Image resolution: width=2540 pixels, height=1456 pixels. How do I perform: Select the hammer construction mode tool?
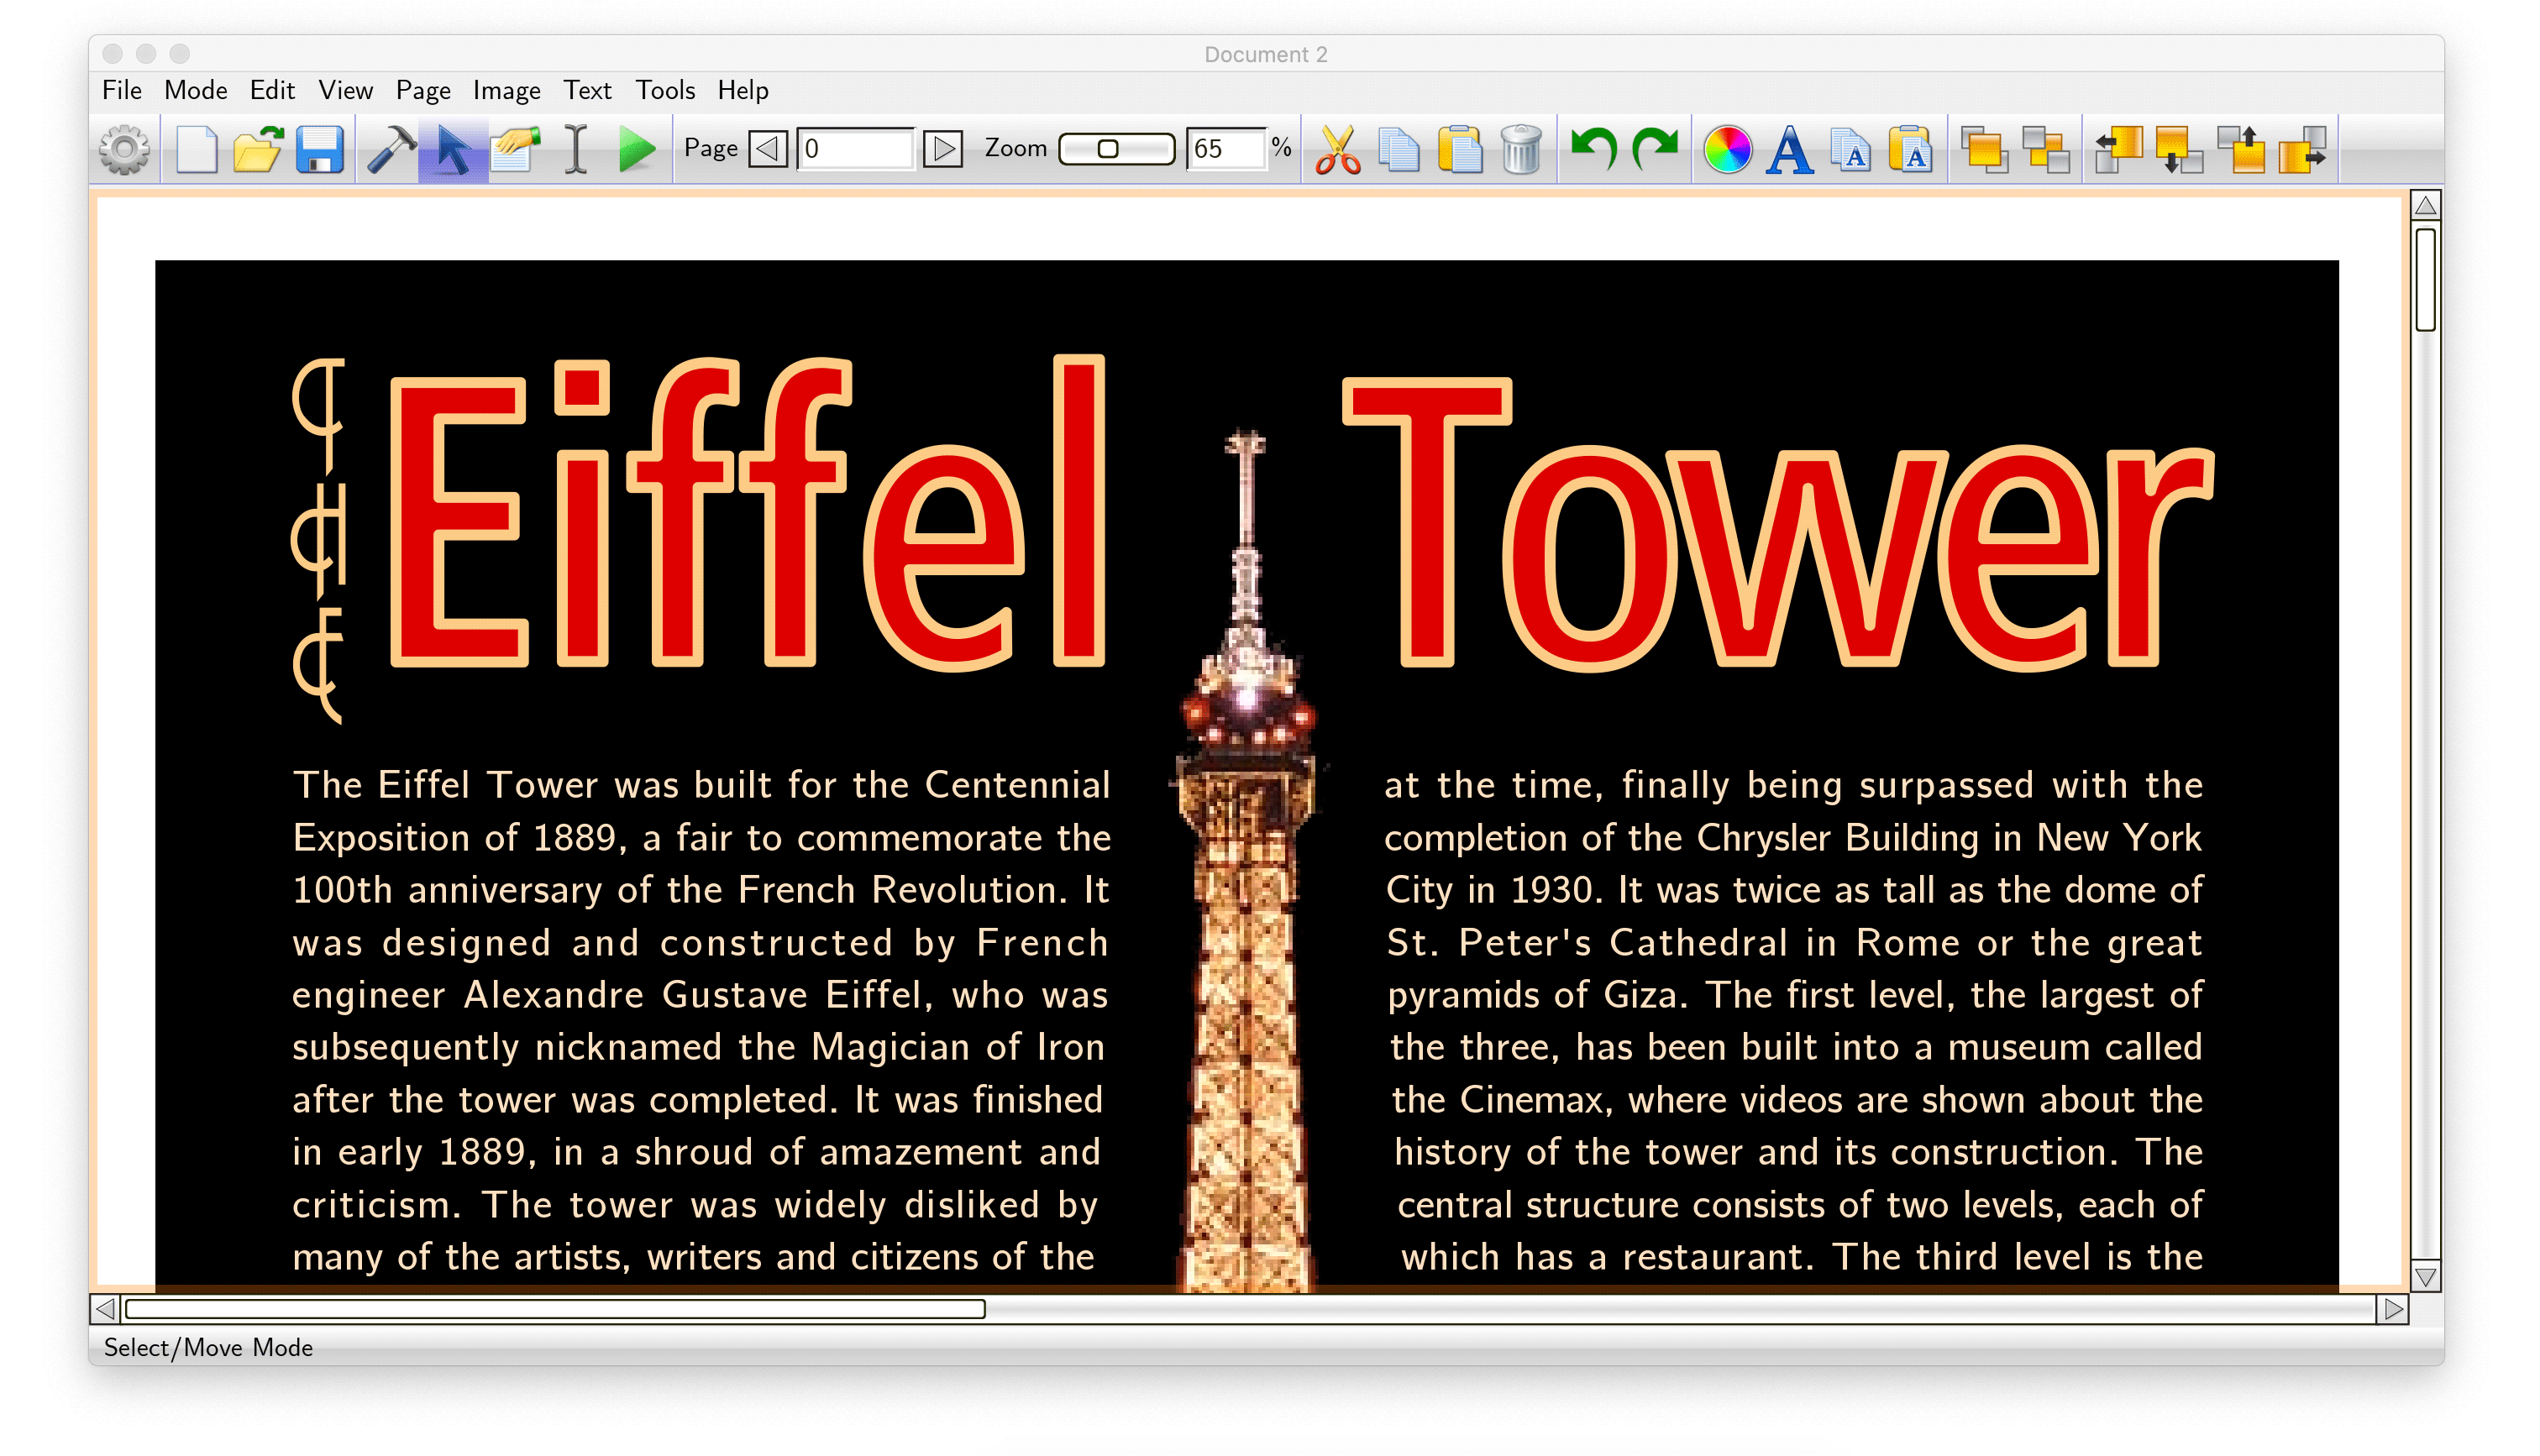click(x=391, y=150)
